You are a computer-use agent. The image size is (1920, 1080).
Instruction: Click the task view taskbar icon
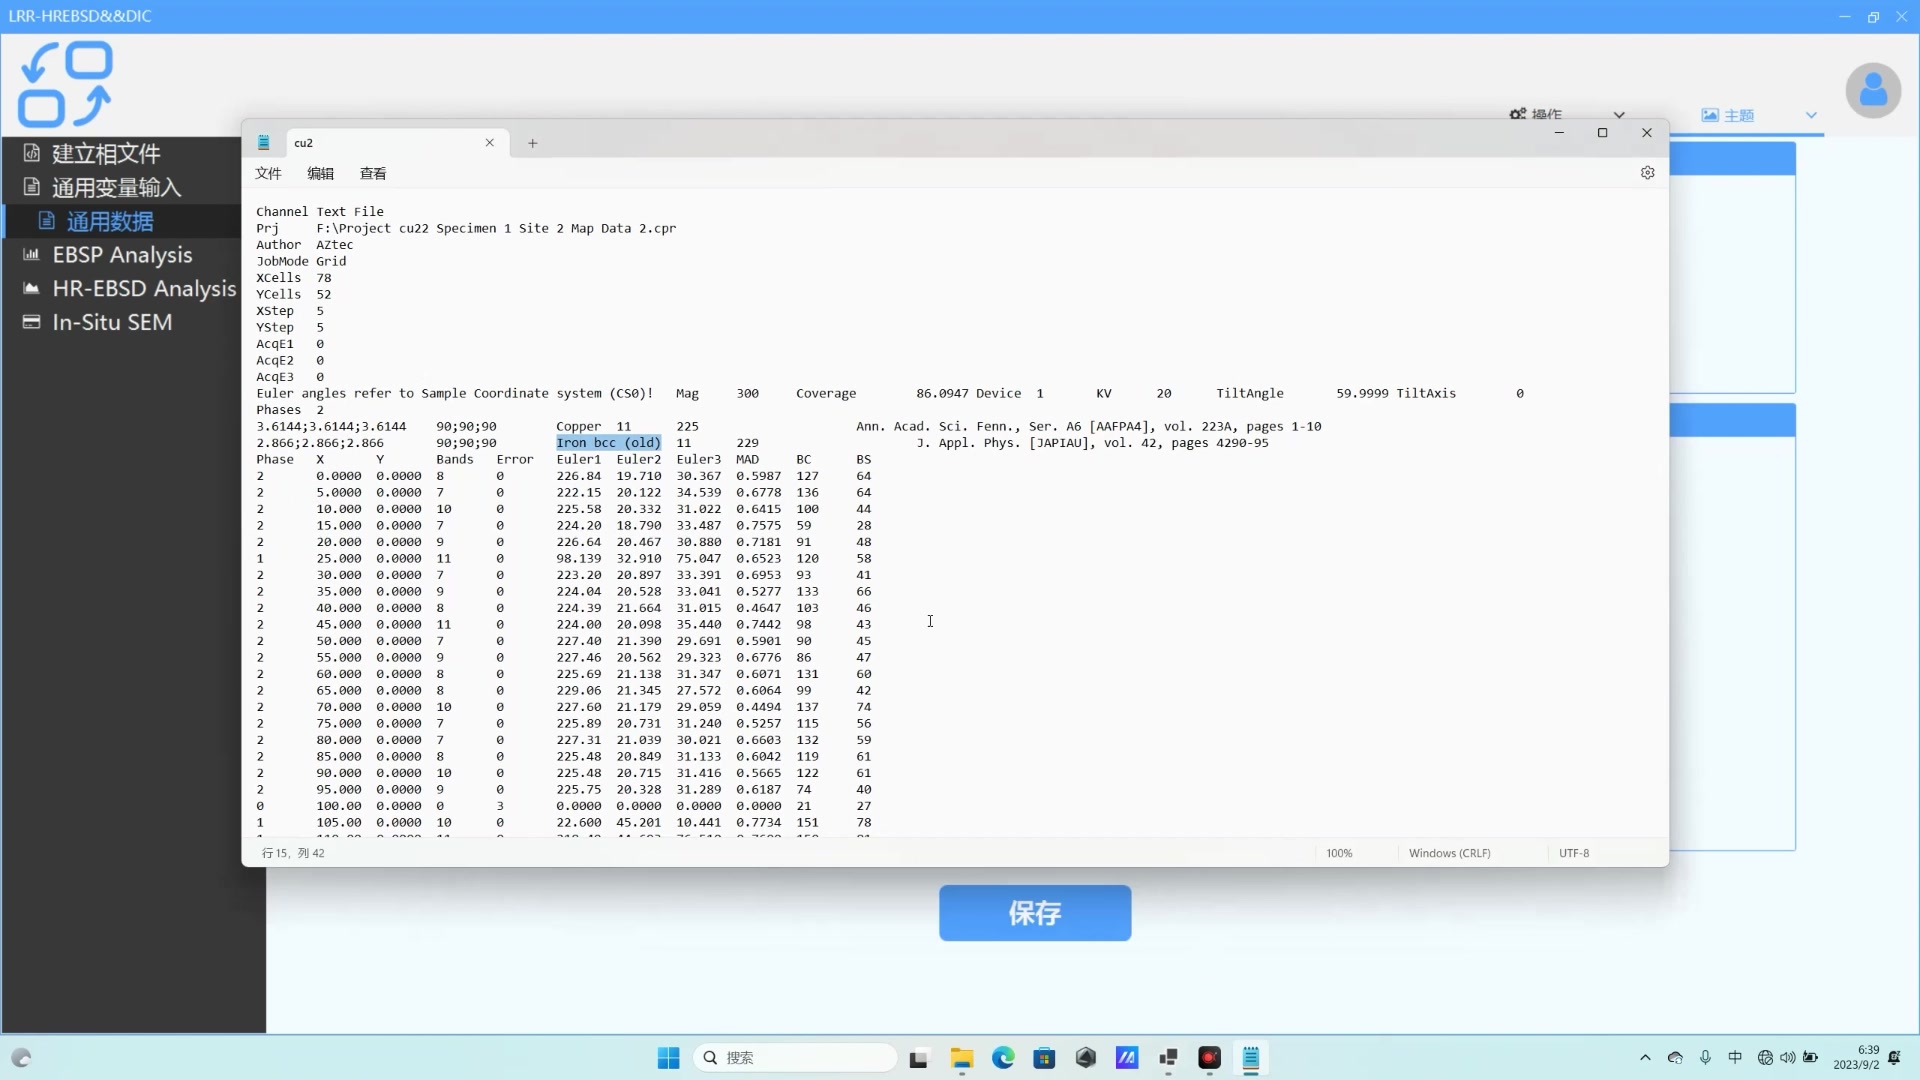pyautogui.click(x=918, y=1058)
